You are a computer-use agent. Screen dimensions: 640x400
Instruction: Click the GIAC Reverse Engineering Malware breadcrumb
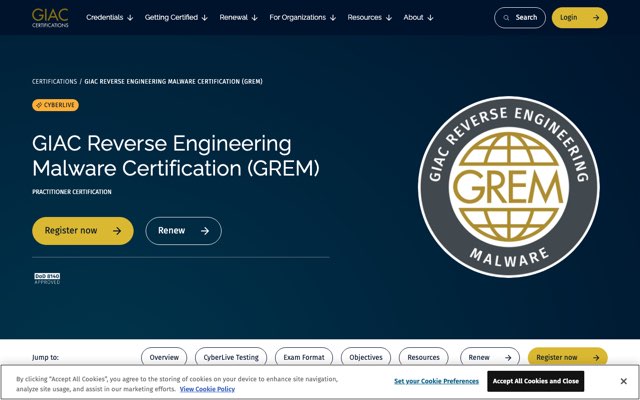click(x=173, y=82)
